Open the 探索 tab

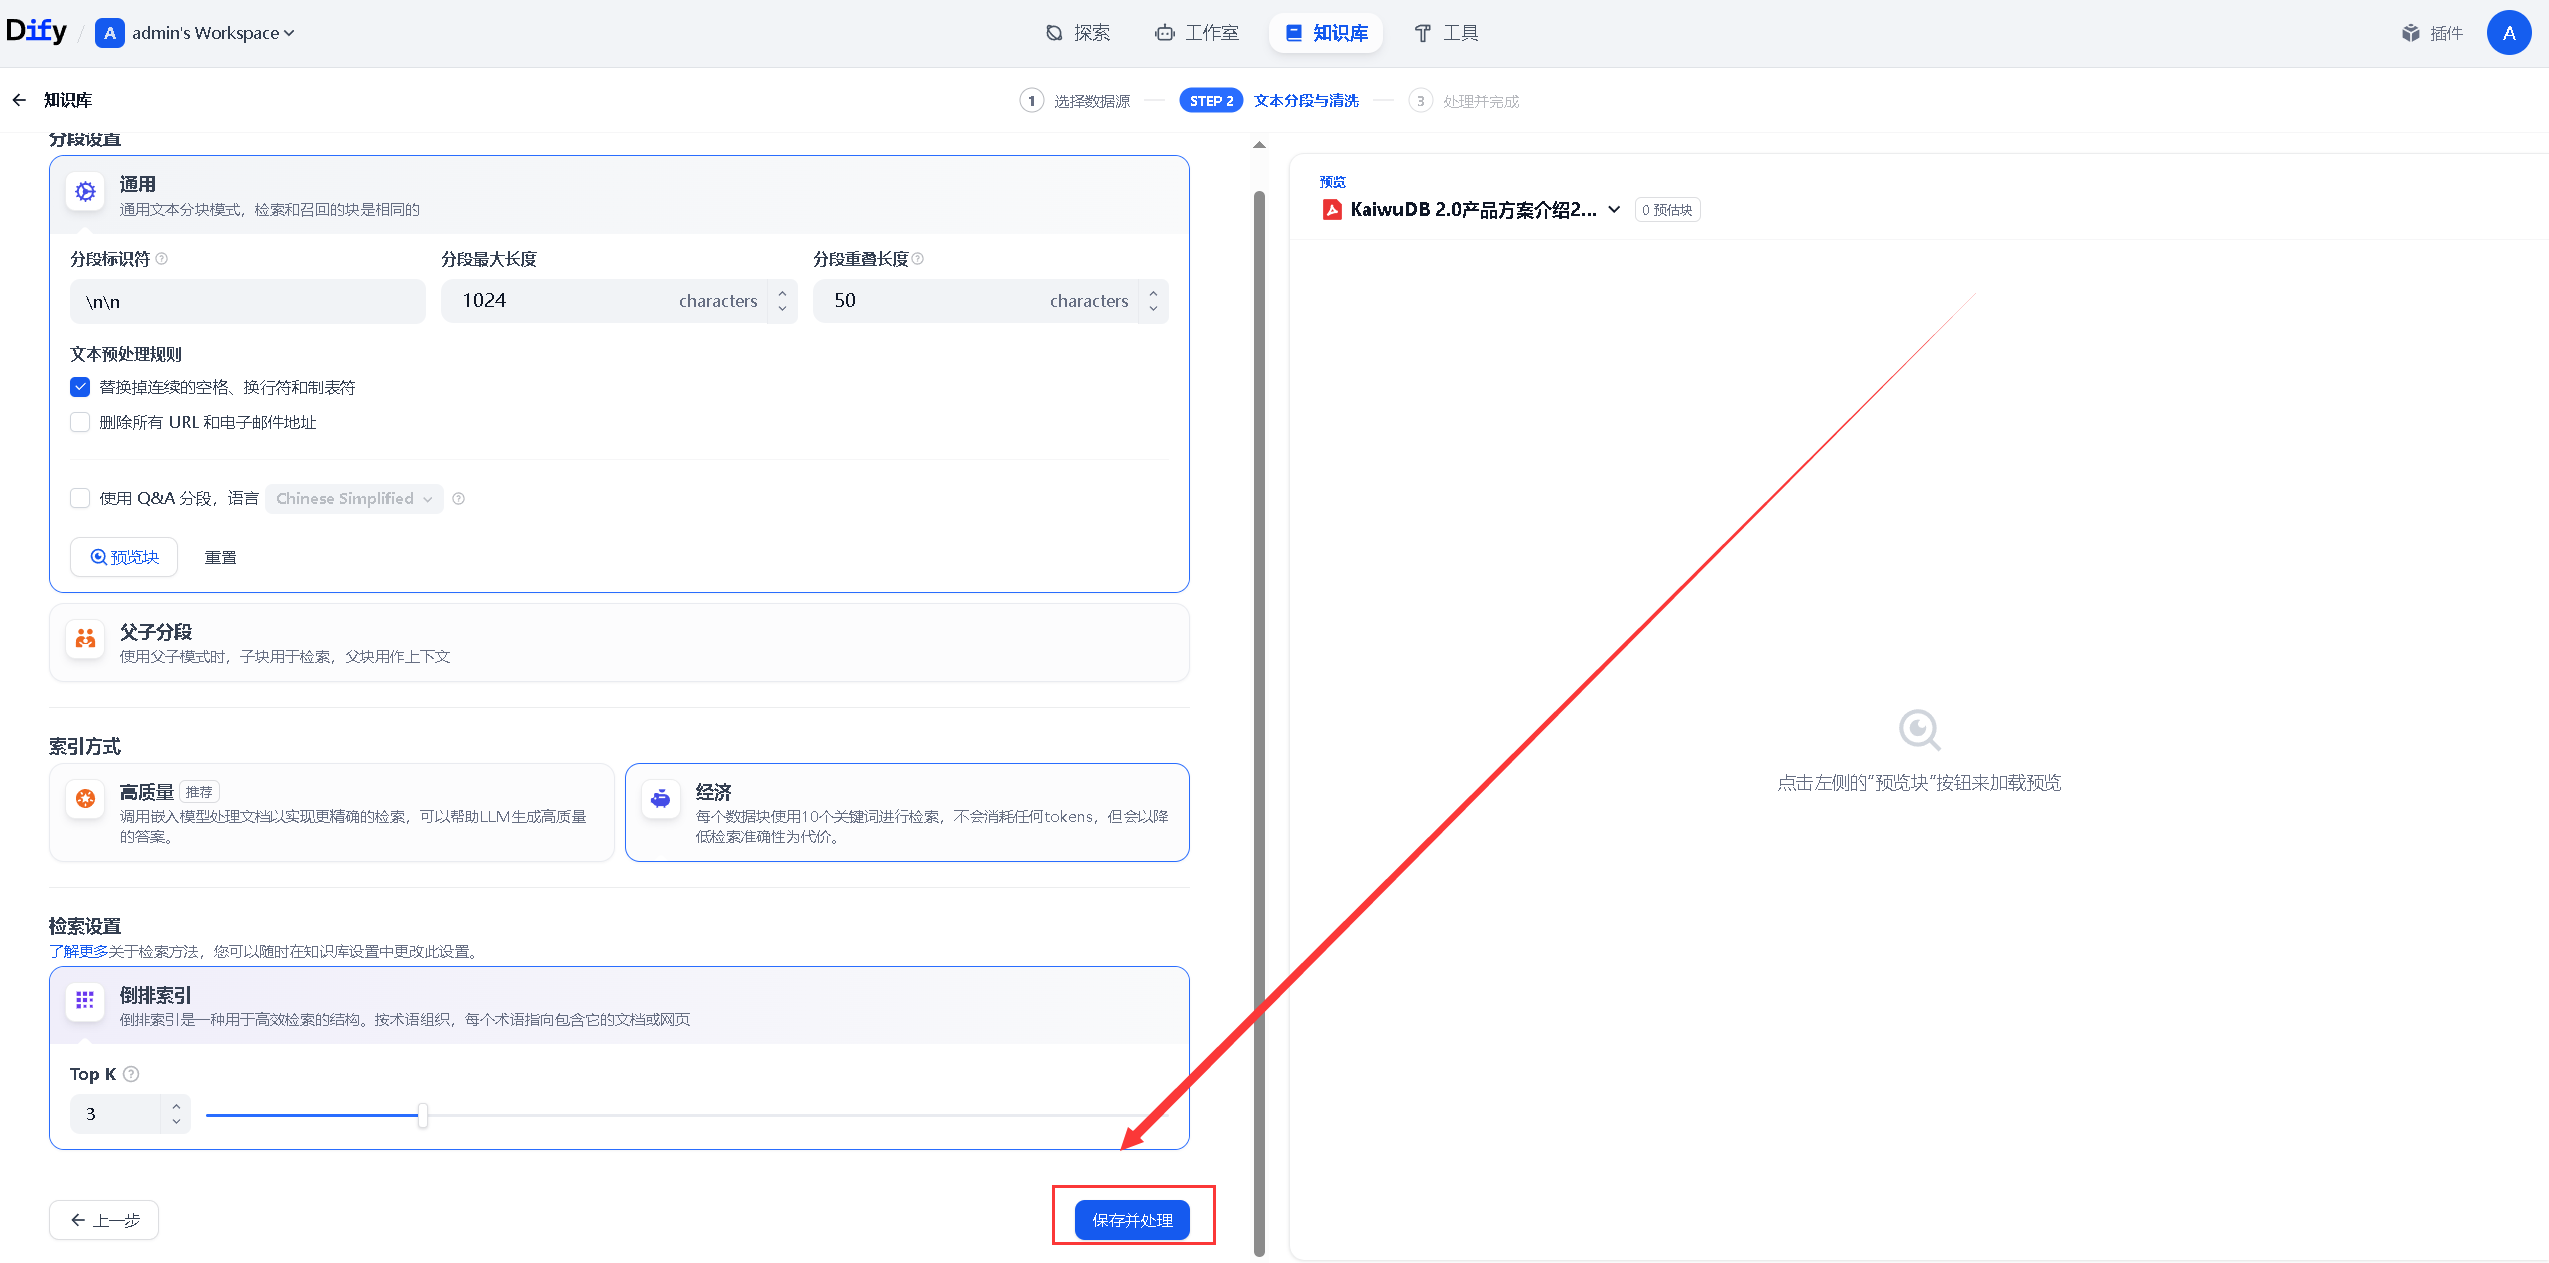pyautogui.click(x=1078, y=33)
